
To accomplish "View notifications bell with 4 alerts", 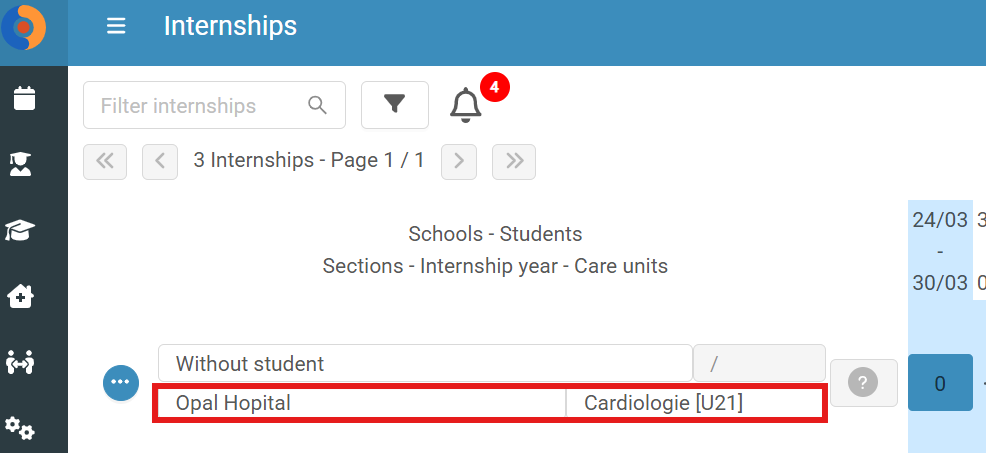I will (466, 105).
